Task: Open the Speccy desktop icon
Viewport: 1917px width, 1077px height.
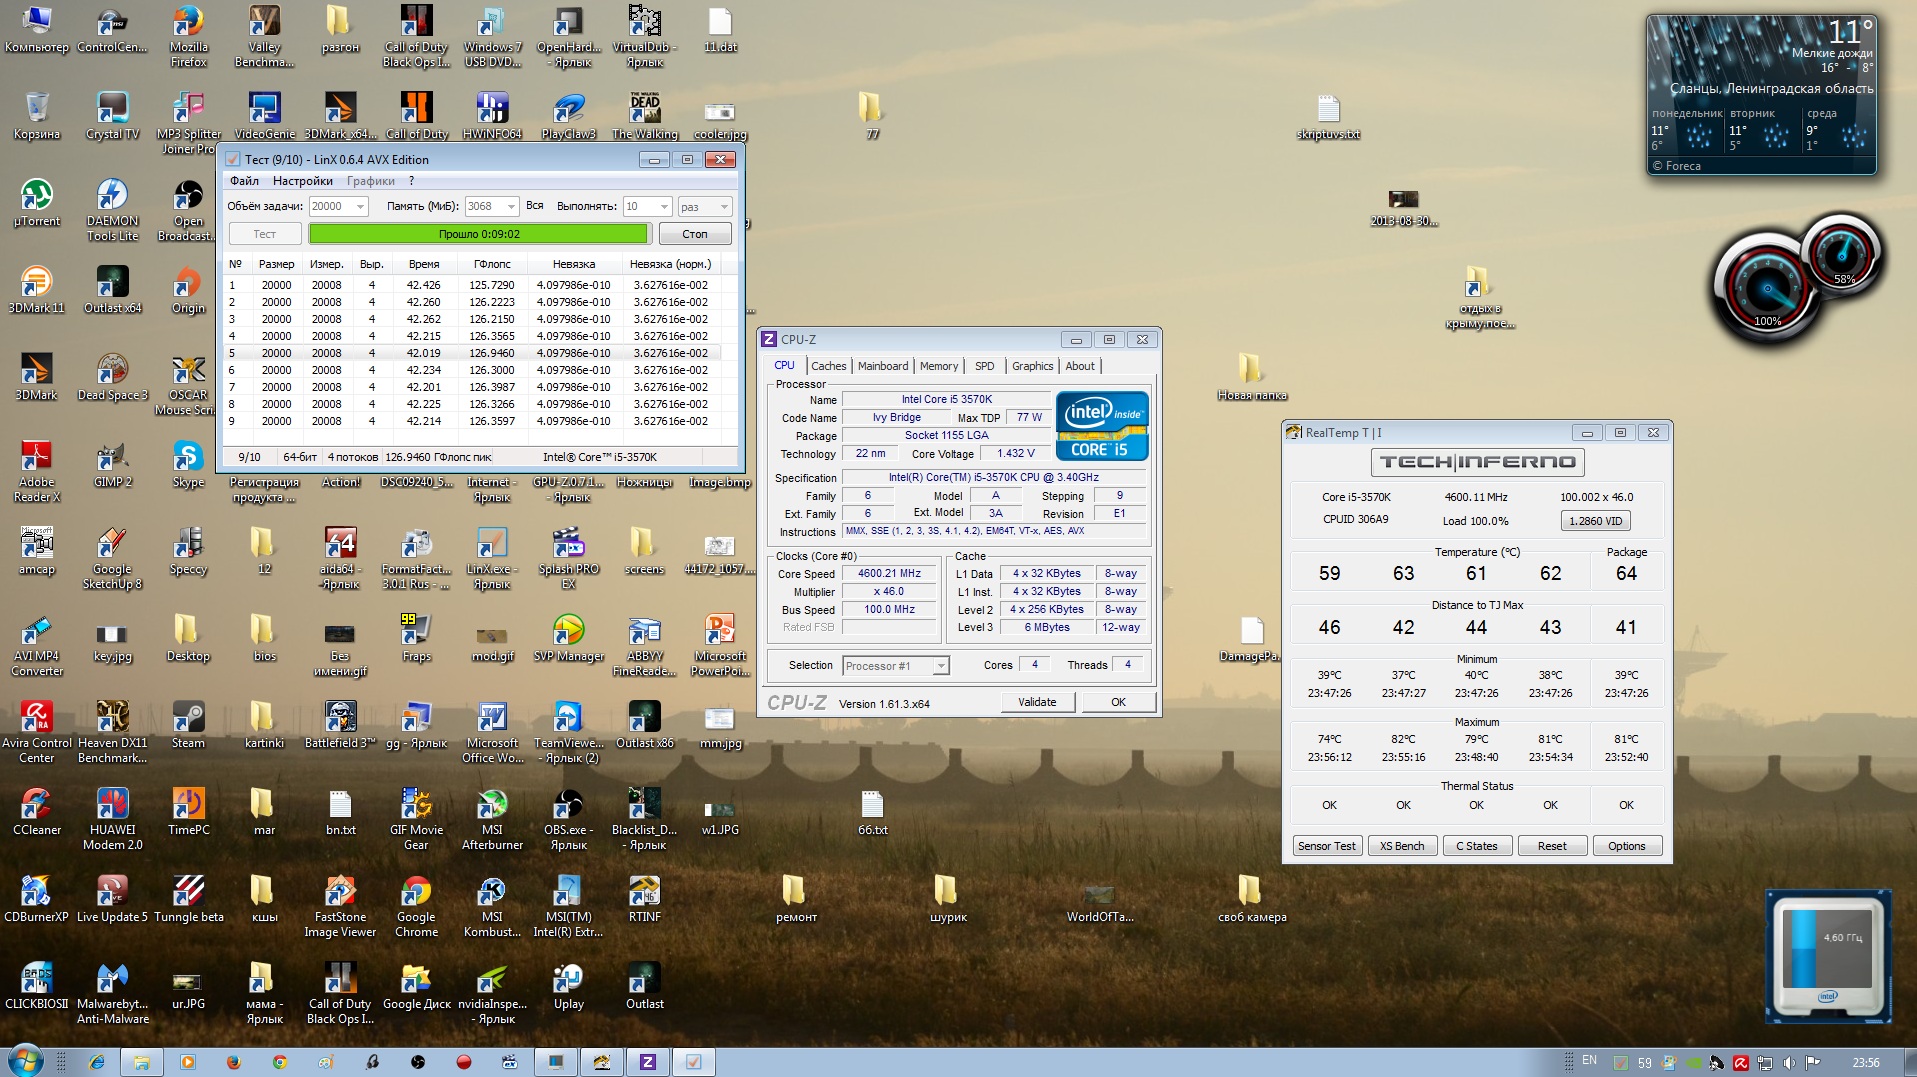Action: (x=188, y=544)
